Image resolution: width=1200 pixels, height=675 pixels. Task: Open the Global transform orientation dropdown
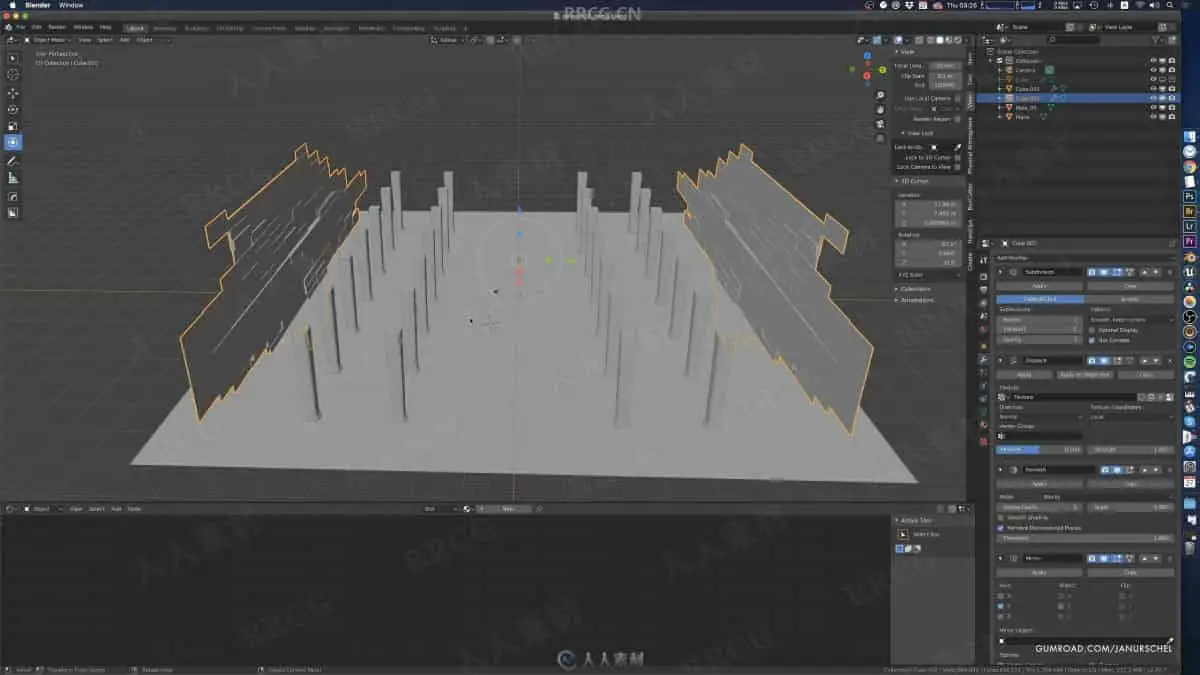point(447,40)
